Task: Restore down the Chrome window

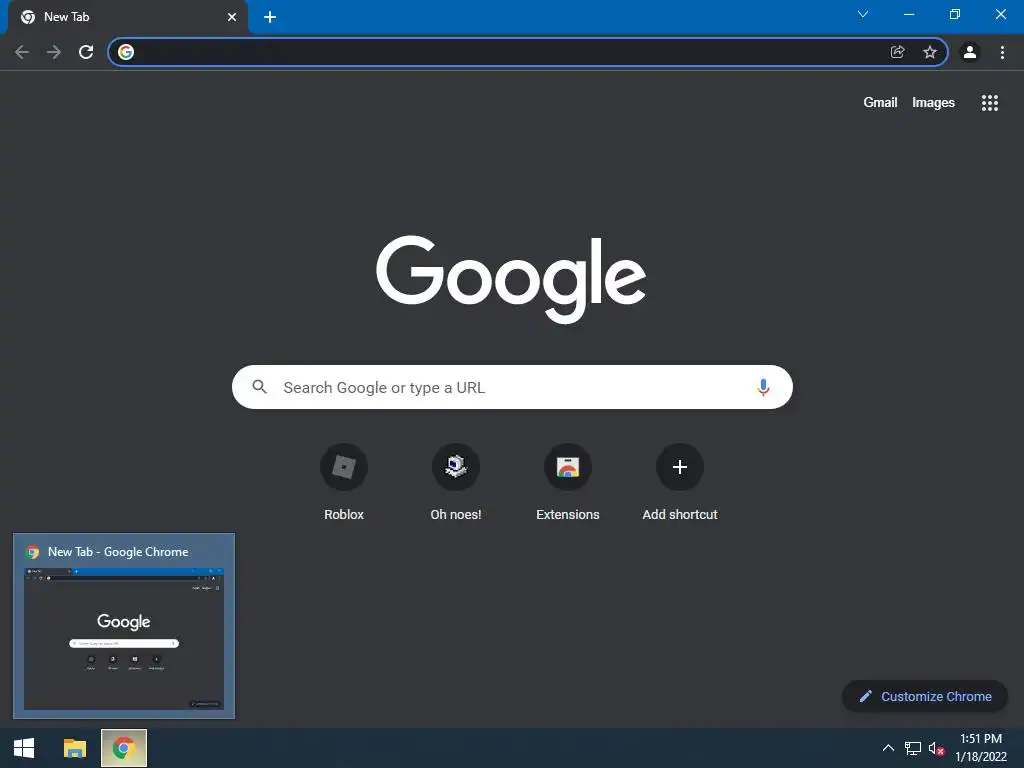Action: point(955,14)
